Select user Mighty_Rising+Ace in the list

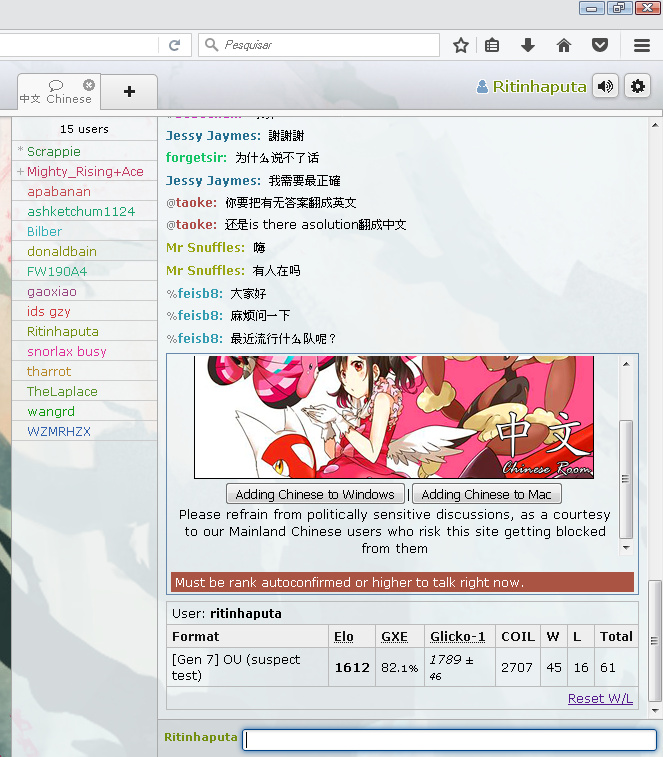point(85,171)
